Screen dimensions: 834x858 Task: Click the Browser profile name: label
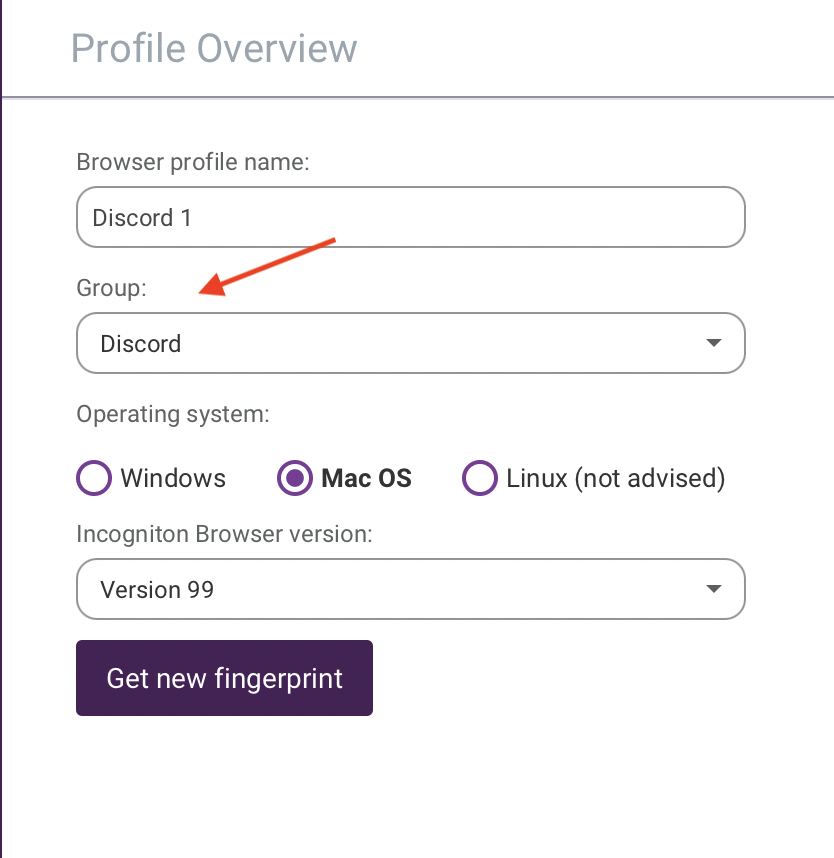193,163
